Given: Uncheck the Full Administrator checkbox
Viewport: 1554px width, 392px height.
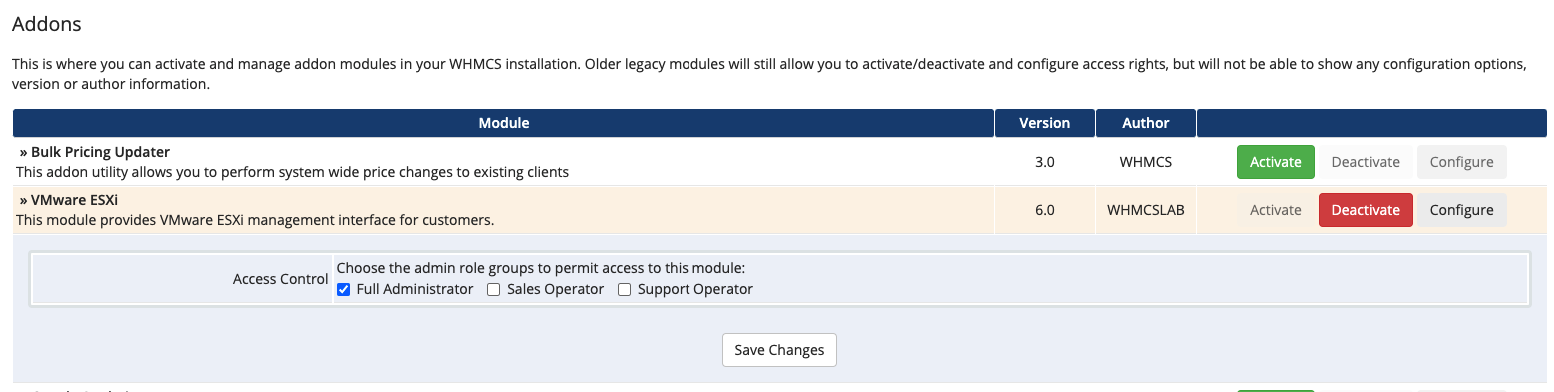Looking at the screenshot, I should click(x=344, y=290).
